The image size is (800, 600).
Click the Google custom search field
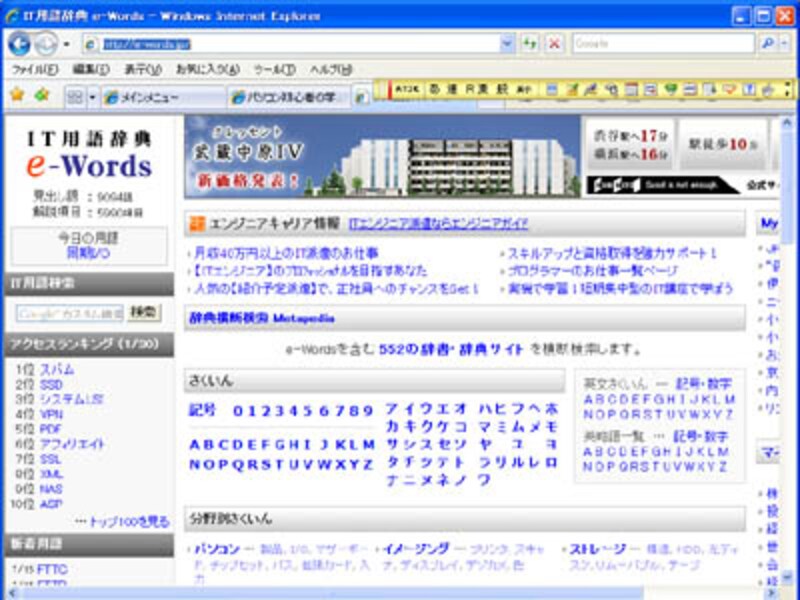(x=69, y=314)
